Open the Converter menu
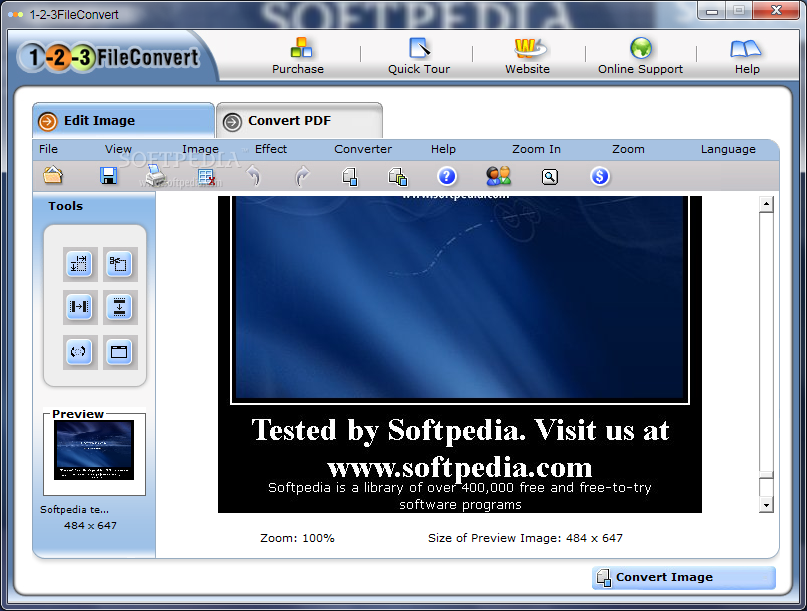 point(363,149)
